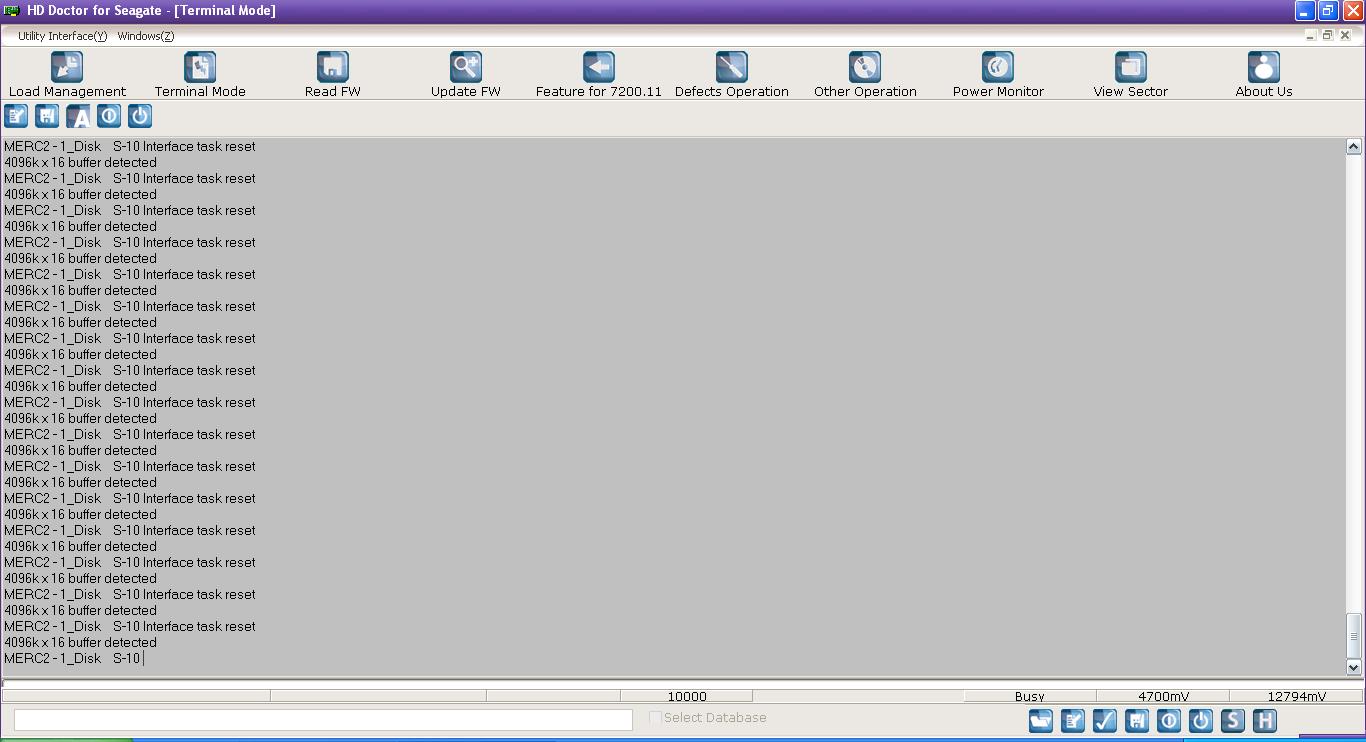Open the Defects Operation tool
Screen dimensions: 1366x742
[x=732, y=75]
